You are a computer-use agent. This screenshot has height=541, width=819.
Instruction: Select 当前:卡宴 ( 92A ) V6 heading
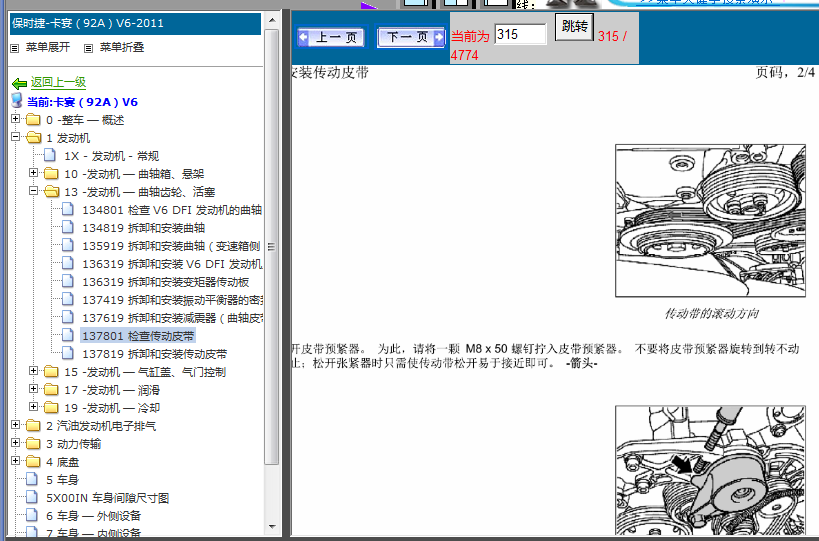[x=83, y=102]
